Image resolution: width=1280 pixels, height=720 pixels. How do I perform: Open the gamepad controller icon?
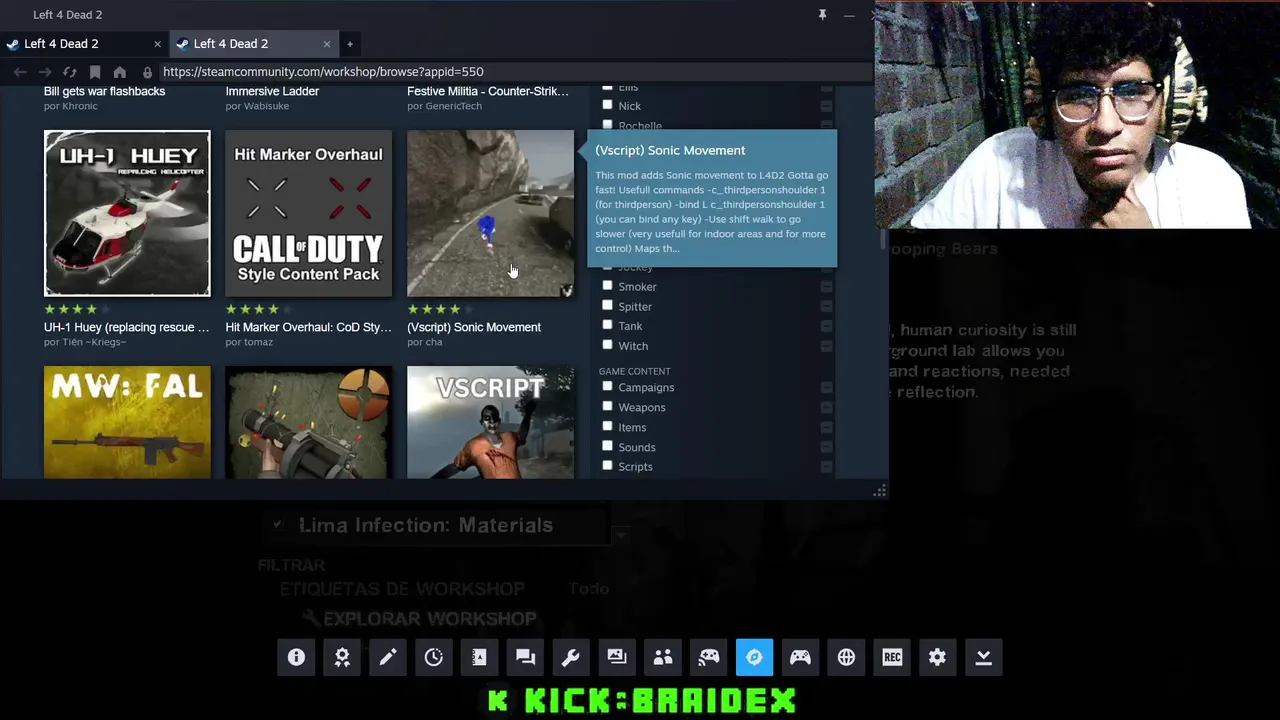click(800, 657)
